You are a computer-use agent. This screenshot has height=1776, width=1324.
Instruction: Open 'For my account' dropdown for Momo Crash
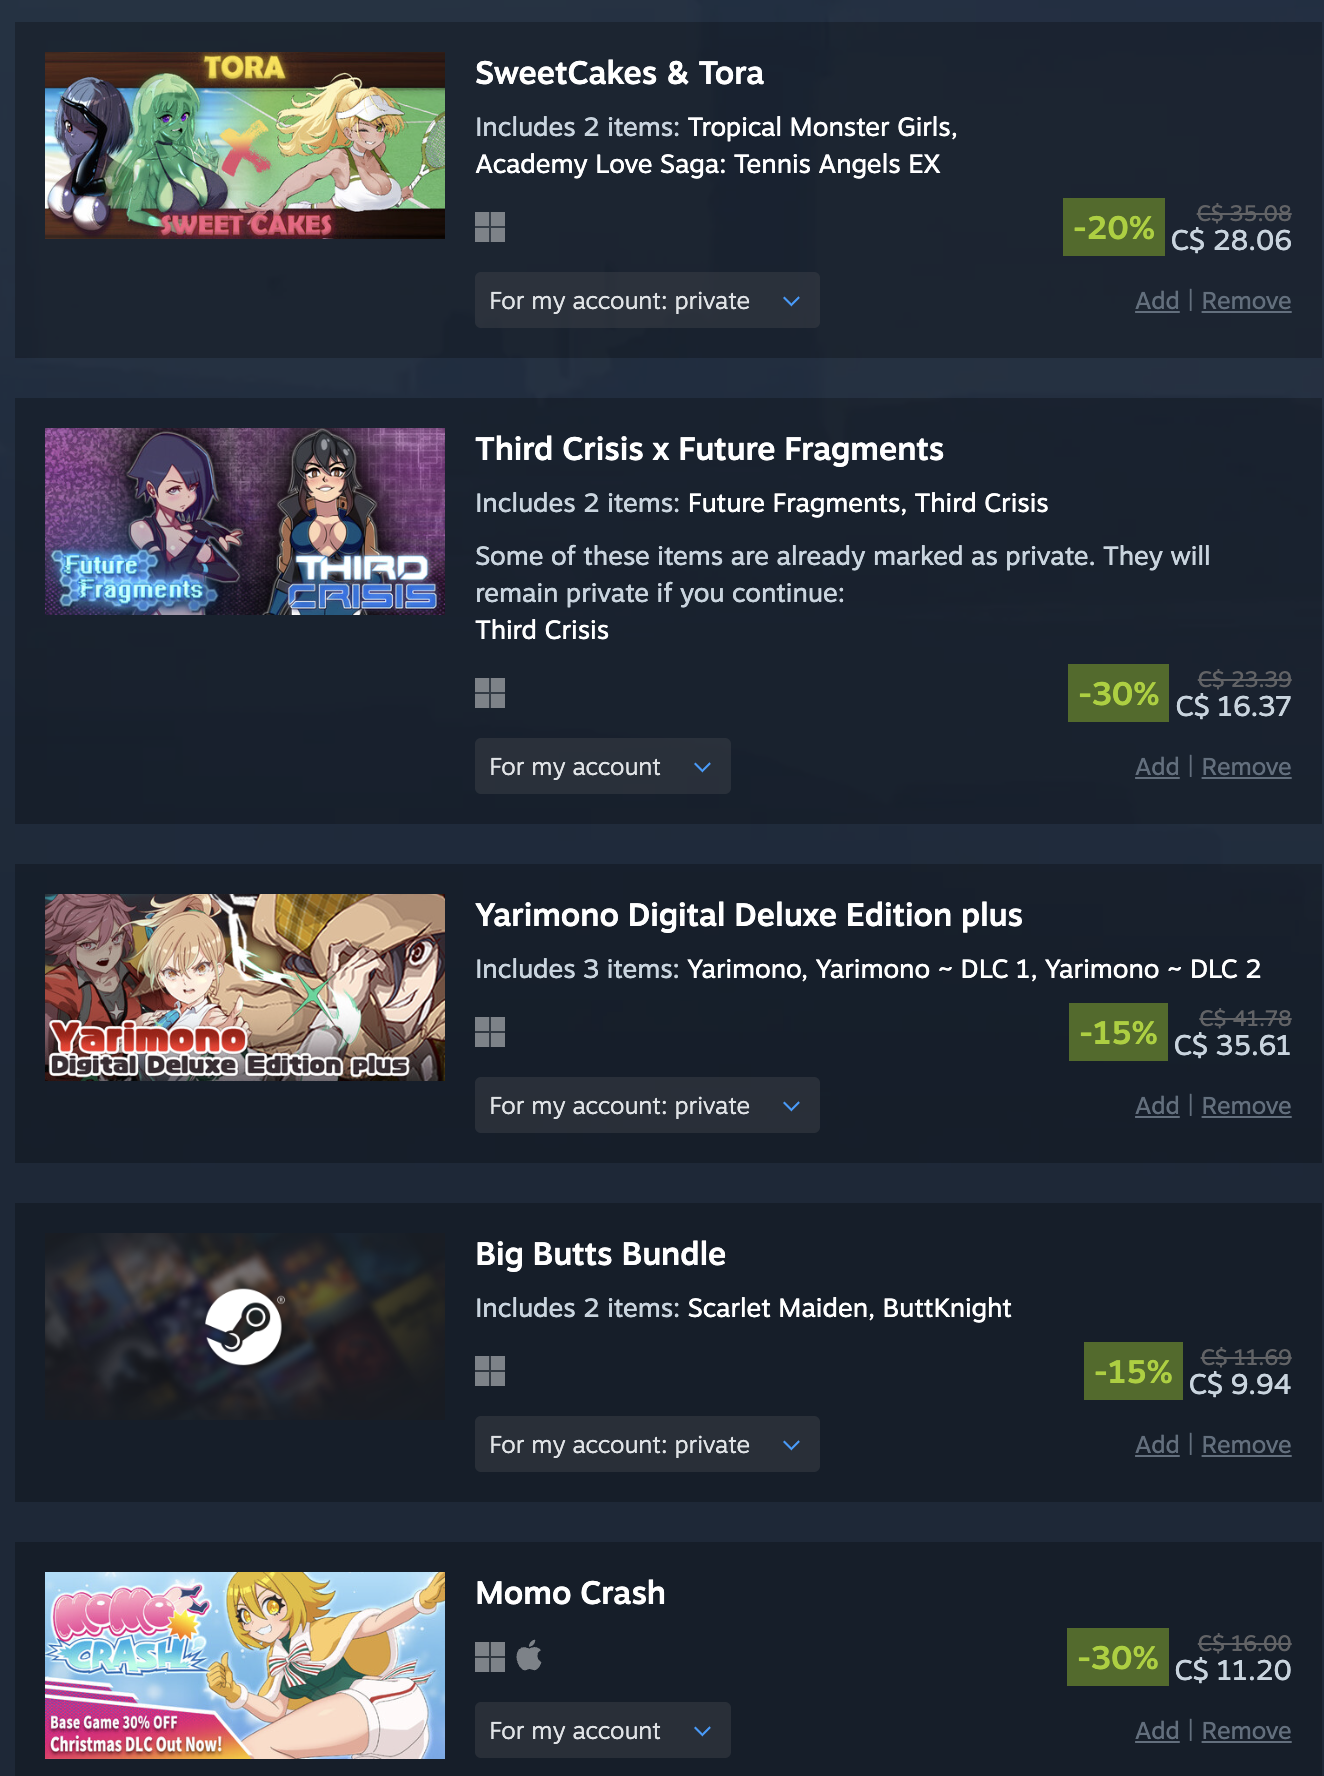point(603,1730)
